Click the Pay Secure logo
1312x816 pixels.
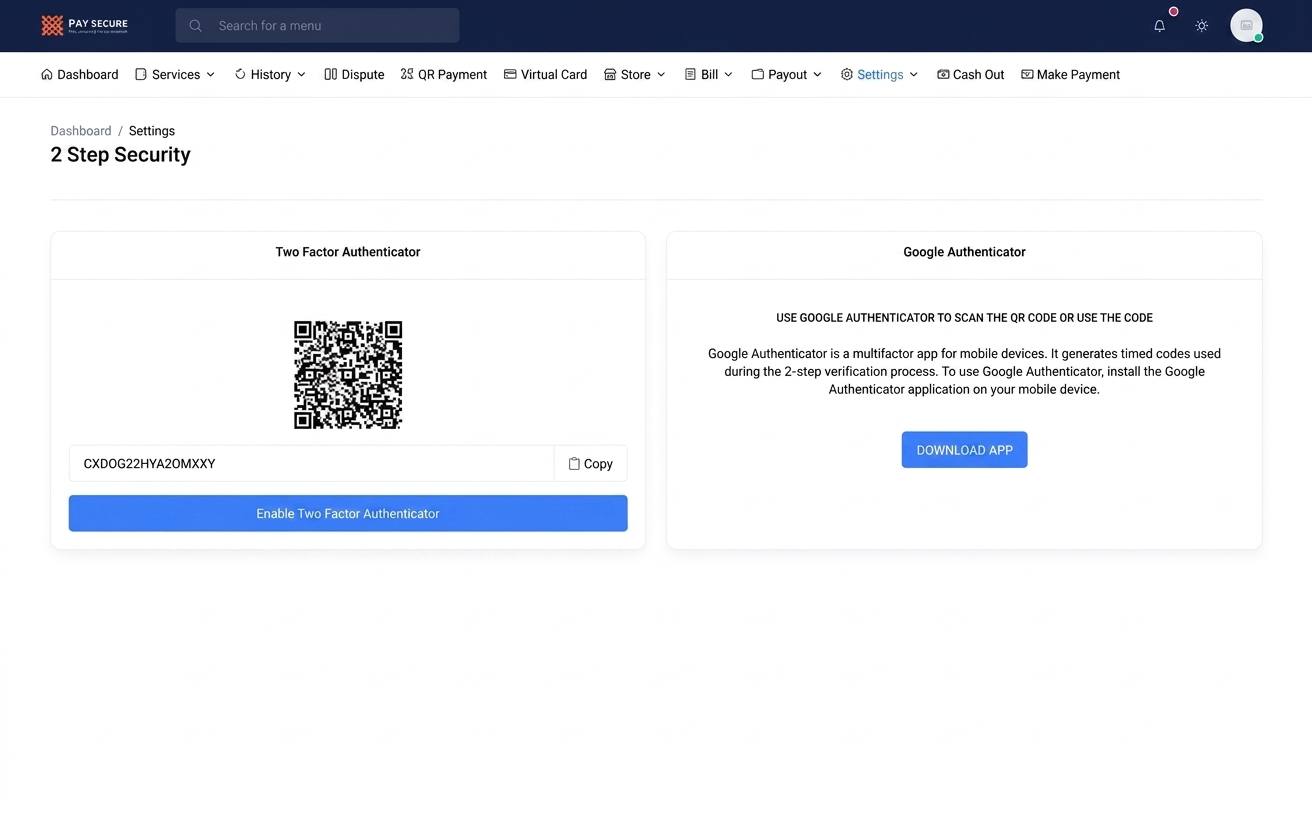pos(85,25)
